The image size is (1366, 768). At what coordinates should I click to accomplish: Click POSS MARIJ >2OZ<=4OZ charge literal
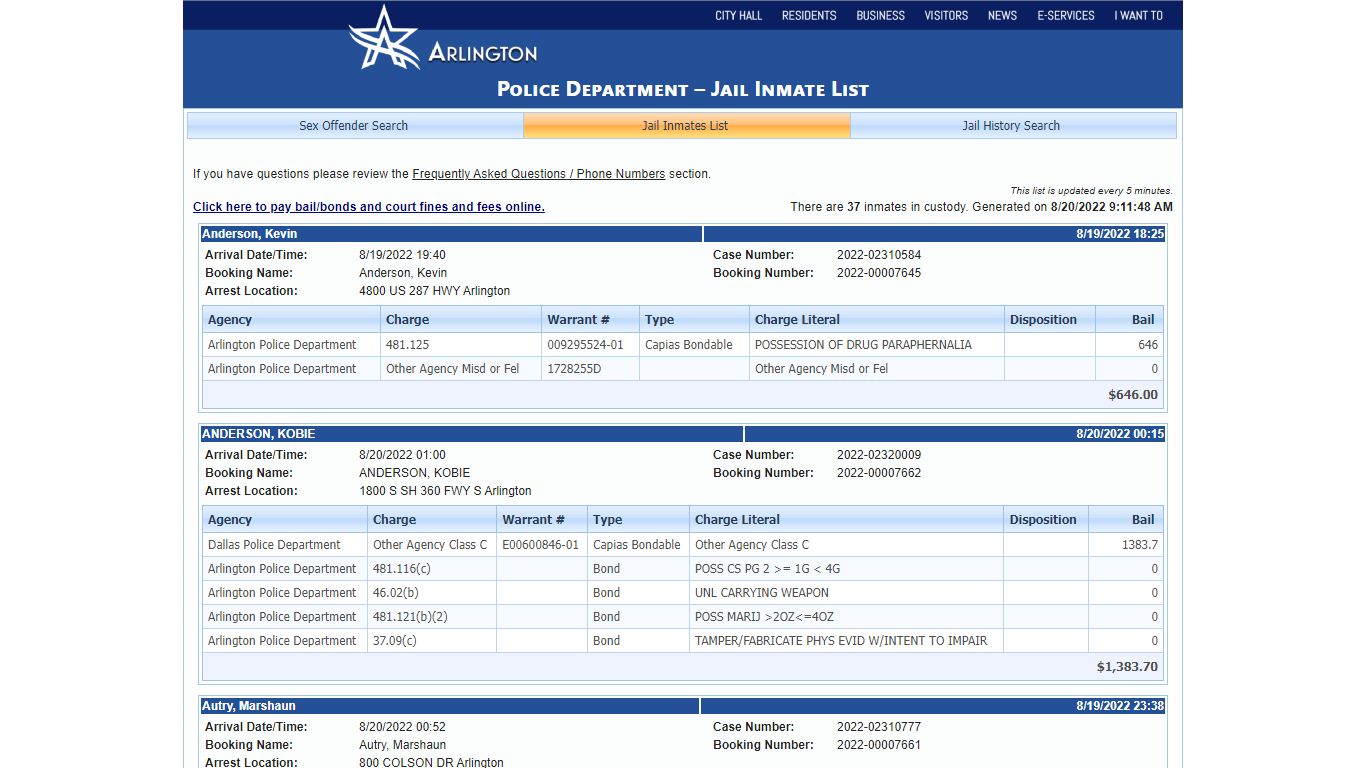point(764,617)
